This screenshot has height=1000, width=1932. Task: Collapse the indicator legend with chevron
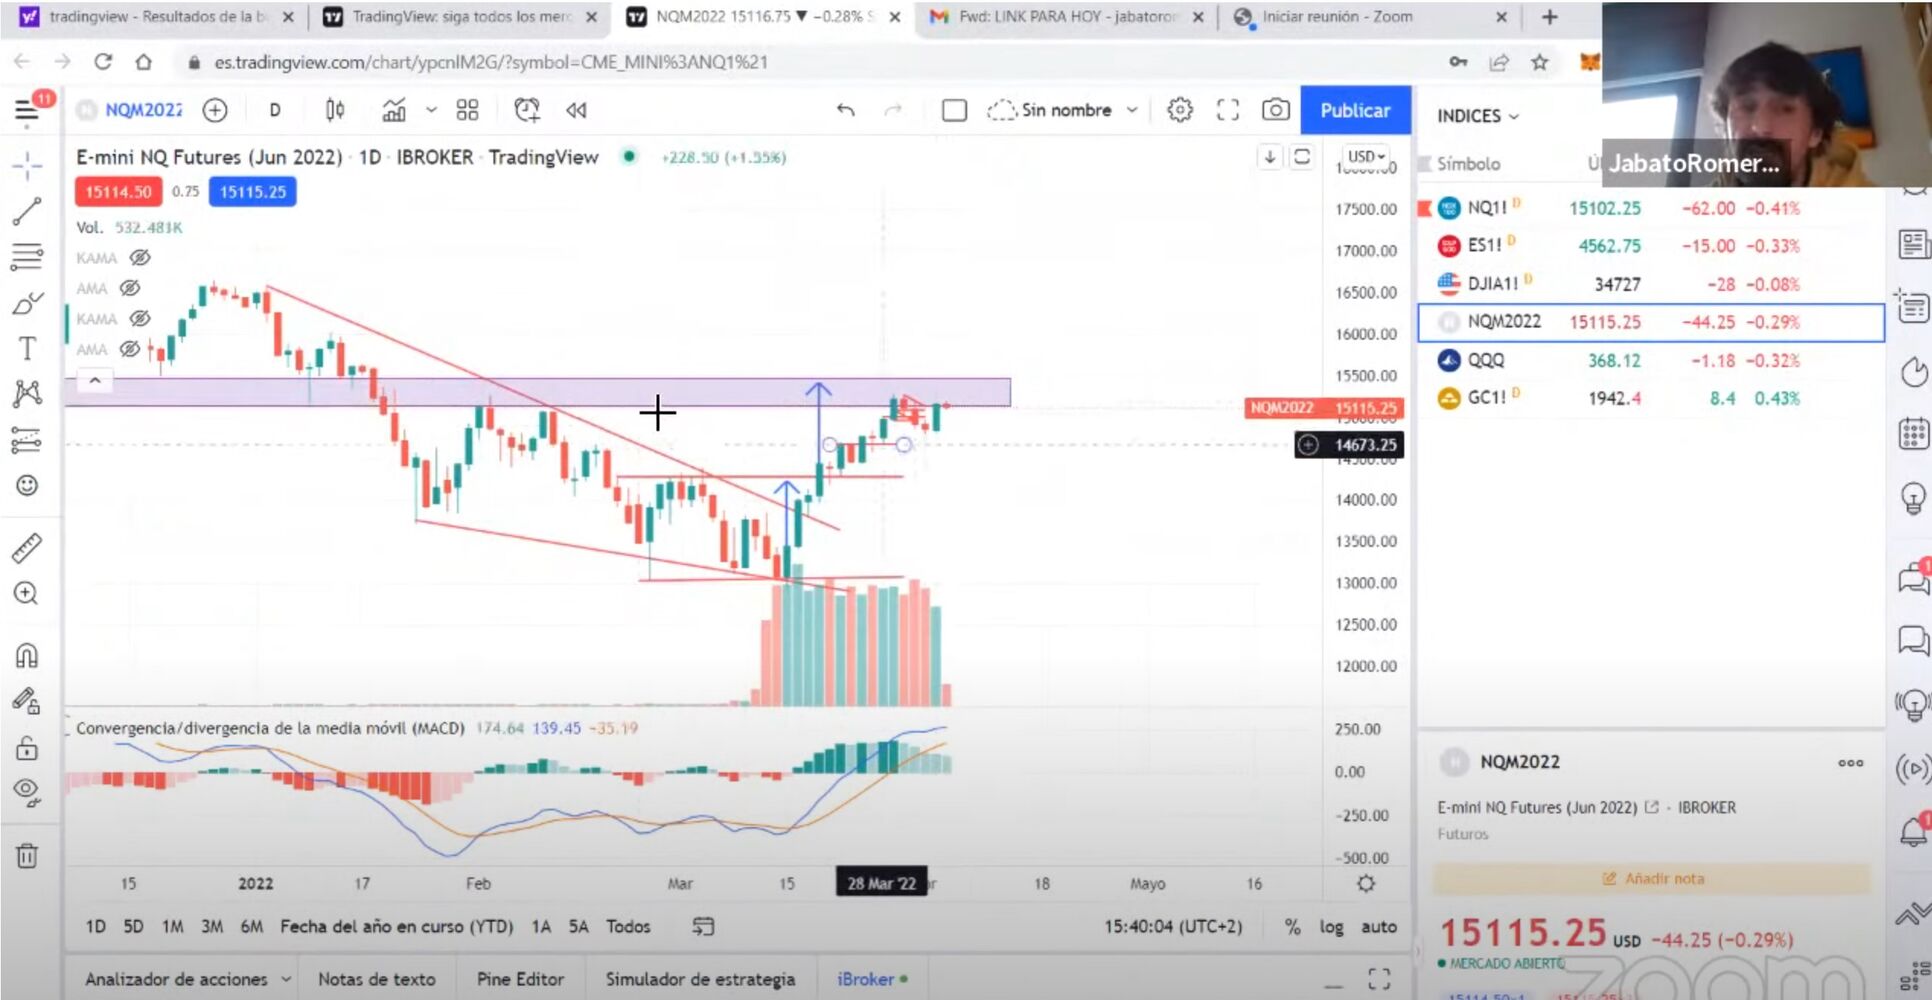95,381
